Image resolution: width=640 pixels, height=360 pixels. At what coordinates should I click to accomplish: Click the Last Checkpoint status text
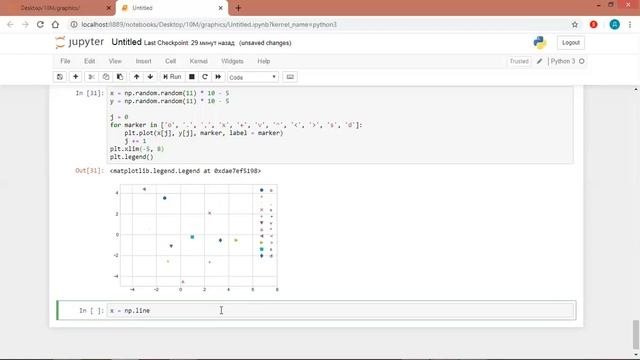(189, 43)
